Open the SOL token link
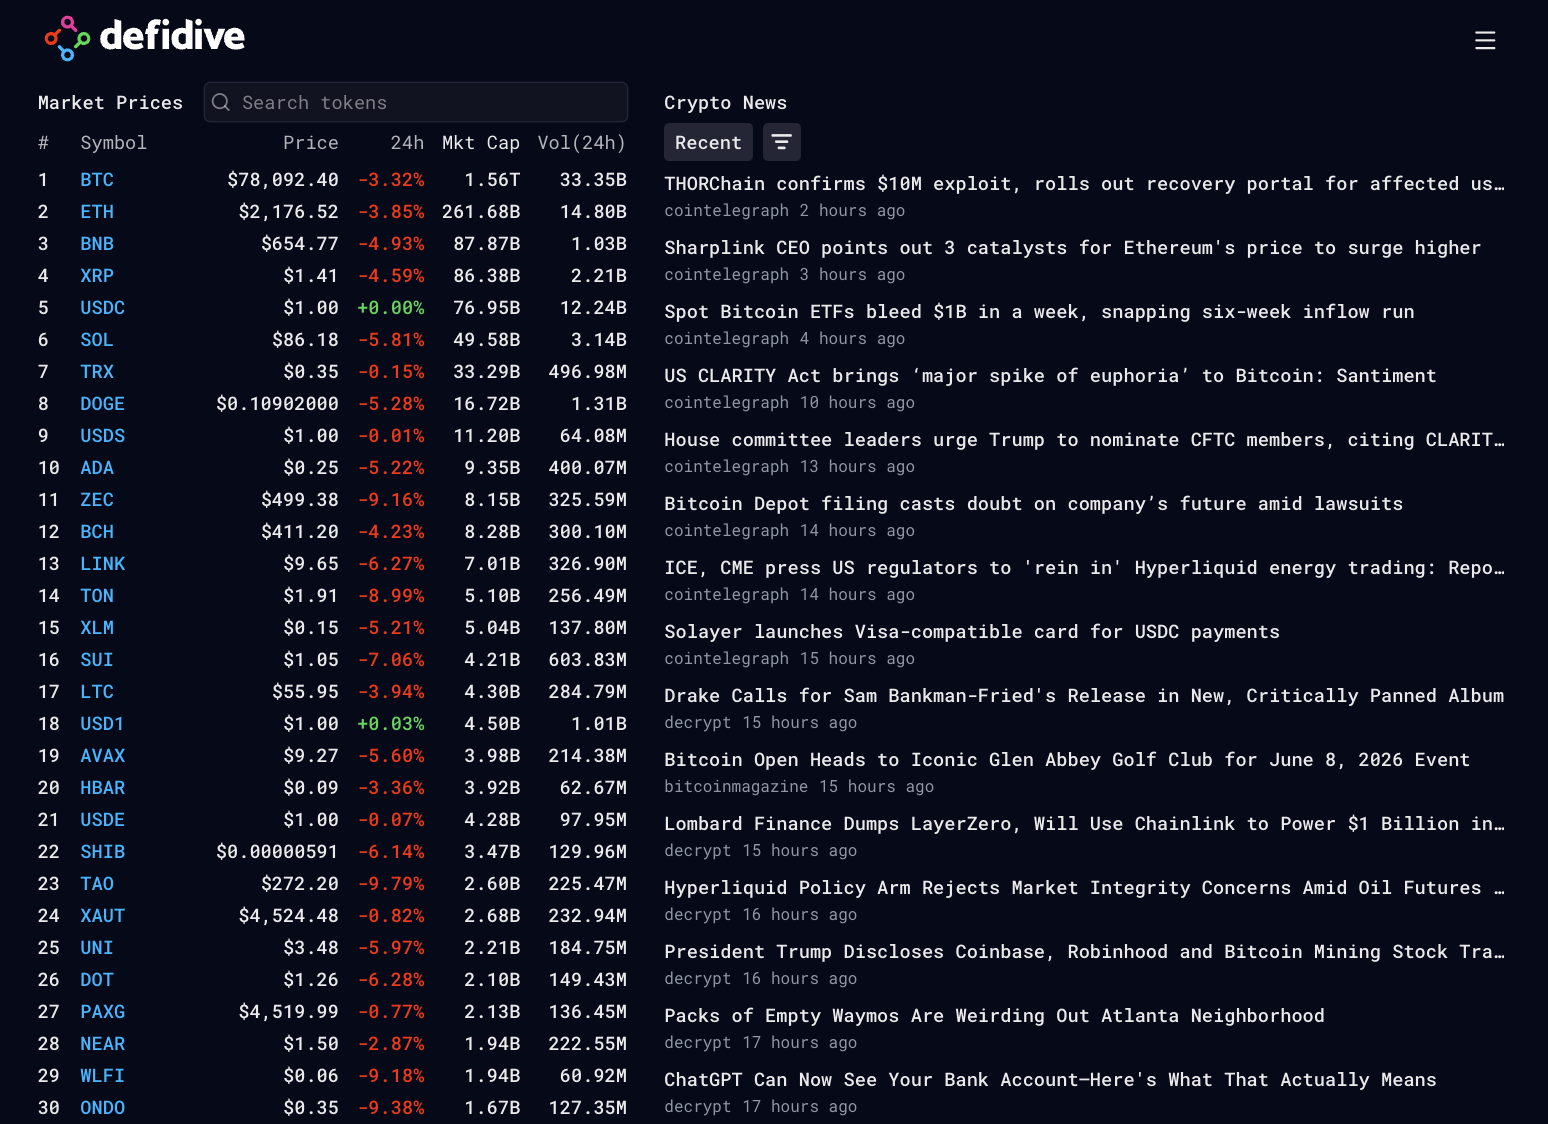 pos(97,340)
